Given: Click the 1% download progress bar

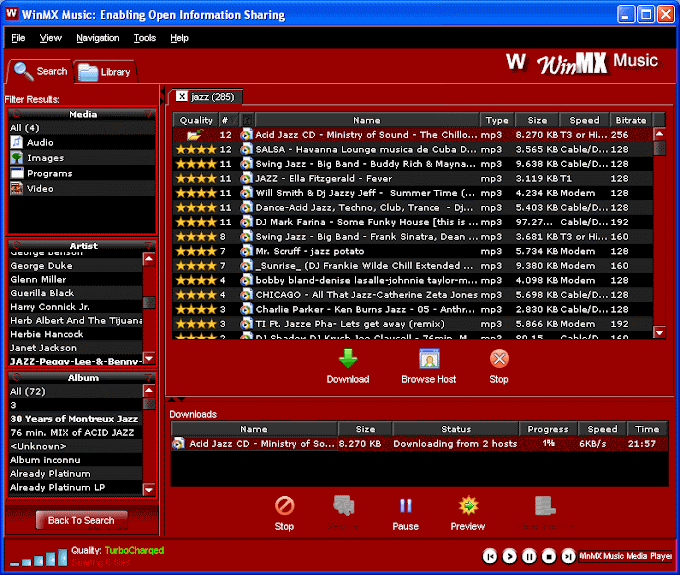Looking at the screenshot, I should (x=549, y=444).
